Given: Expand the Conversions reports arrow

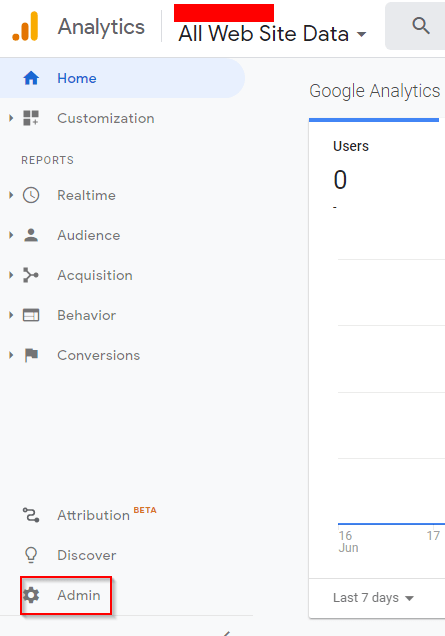Looking at the screenshot, I should [x=11, y=355].
